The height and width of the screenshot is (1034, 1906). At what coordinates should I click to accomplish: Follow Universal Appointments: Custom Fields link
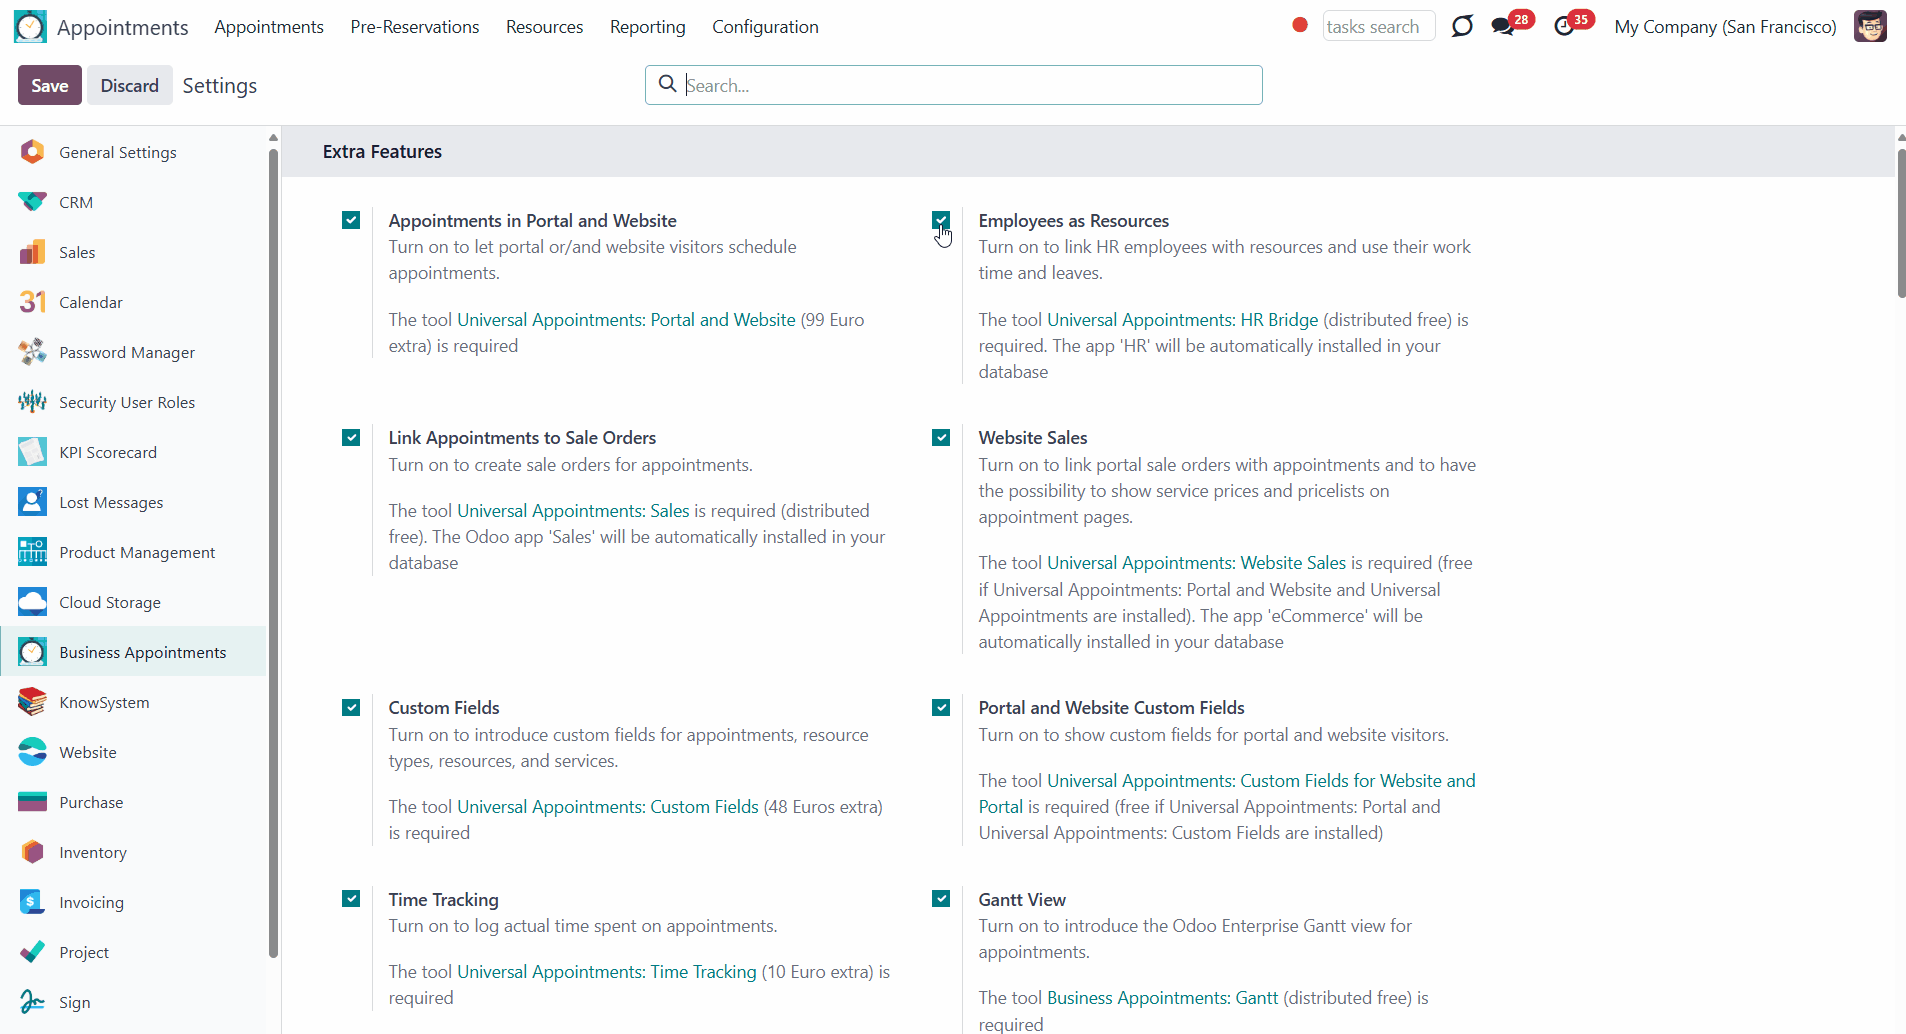click(x=608, y=807)
